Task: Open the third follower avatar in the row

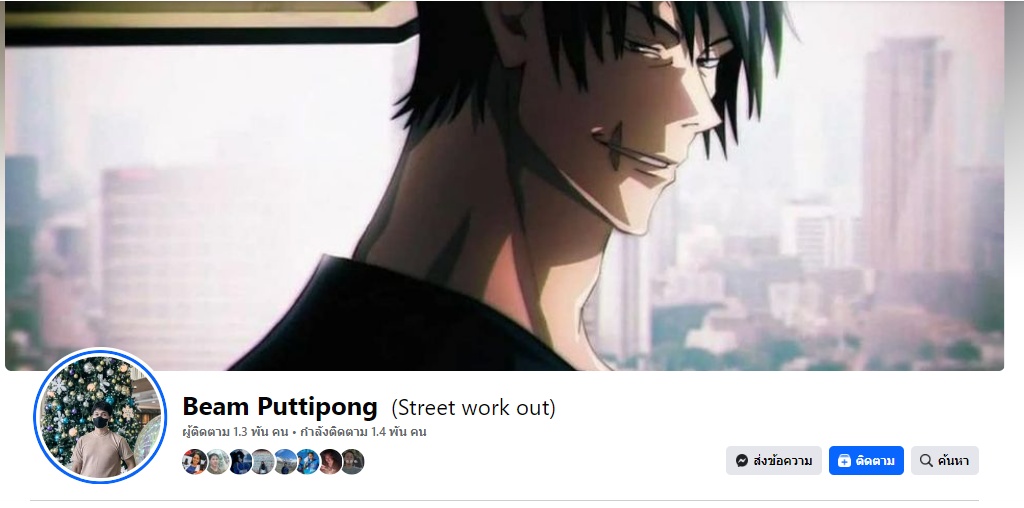Action: pyautogui.click(x=240, y=462)
